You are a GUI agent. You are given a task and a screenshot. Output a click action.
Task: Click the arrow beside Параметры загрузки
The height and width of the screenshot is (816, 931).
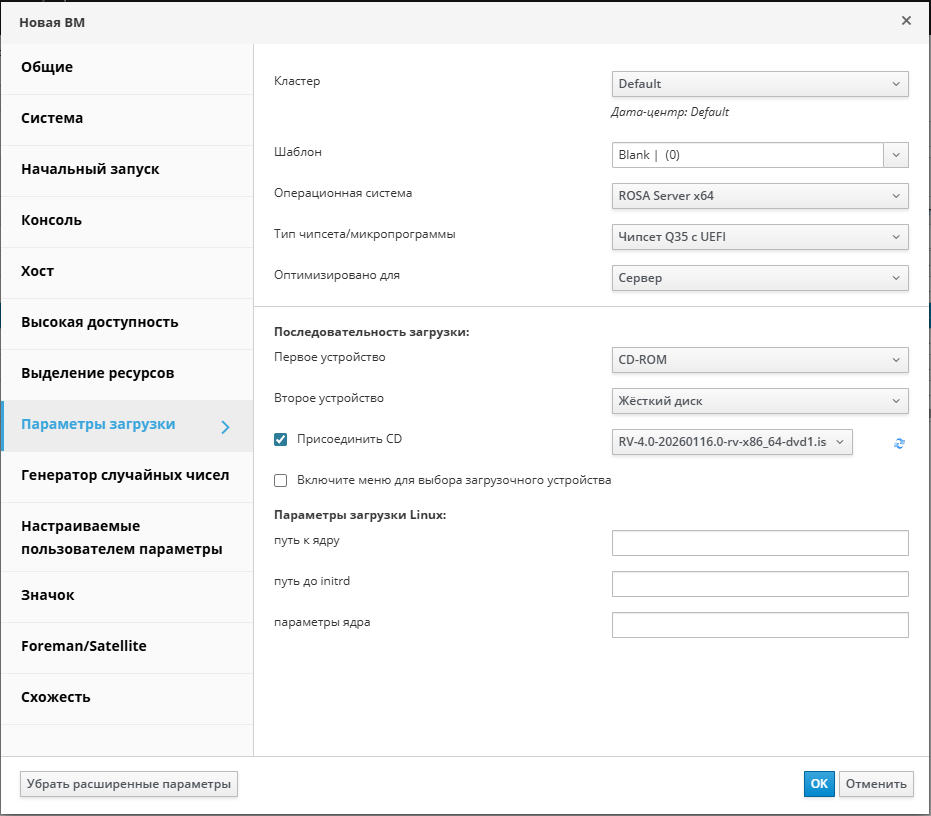point(225,427)
